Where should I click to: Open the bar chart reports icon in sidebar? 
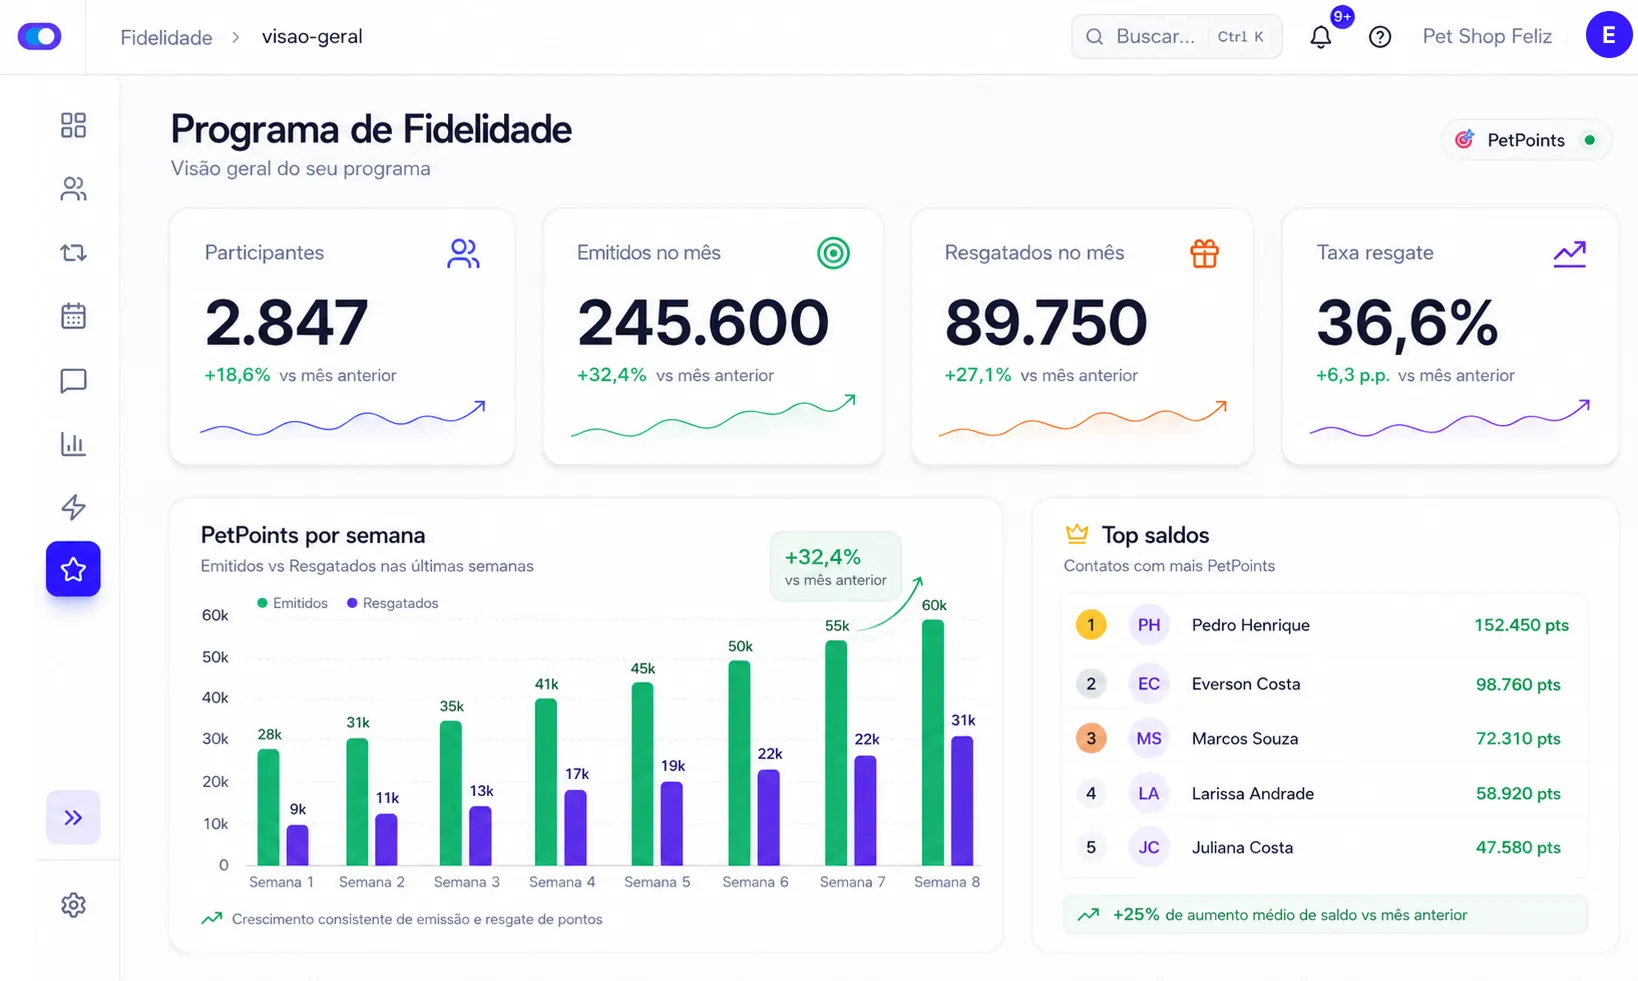[x=73, y=444]
